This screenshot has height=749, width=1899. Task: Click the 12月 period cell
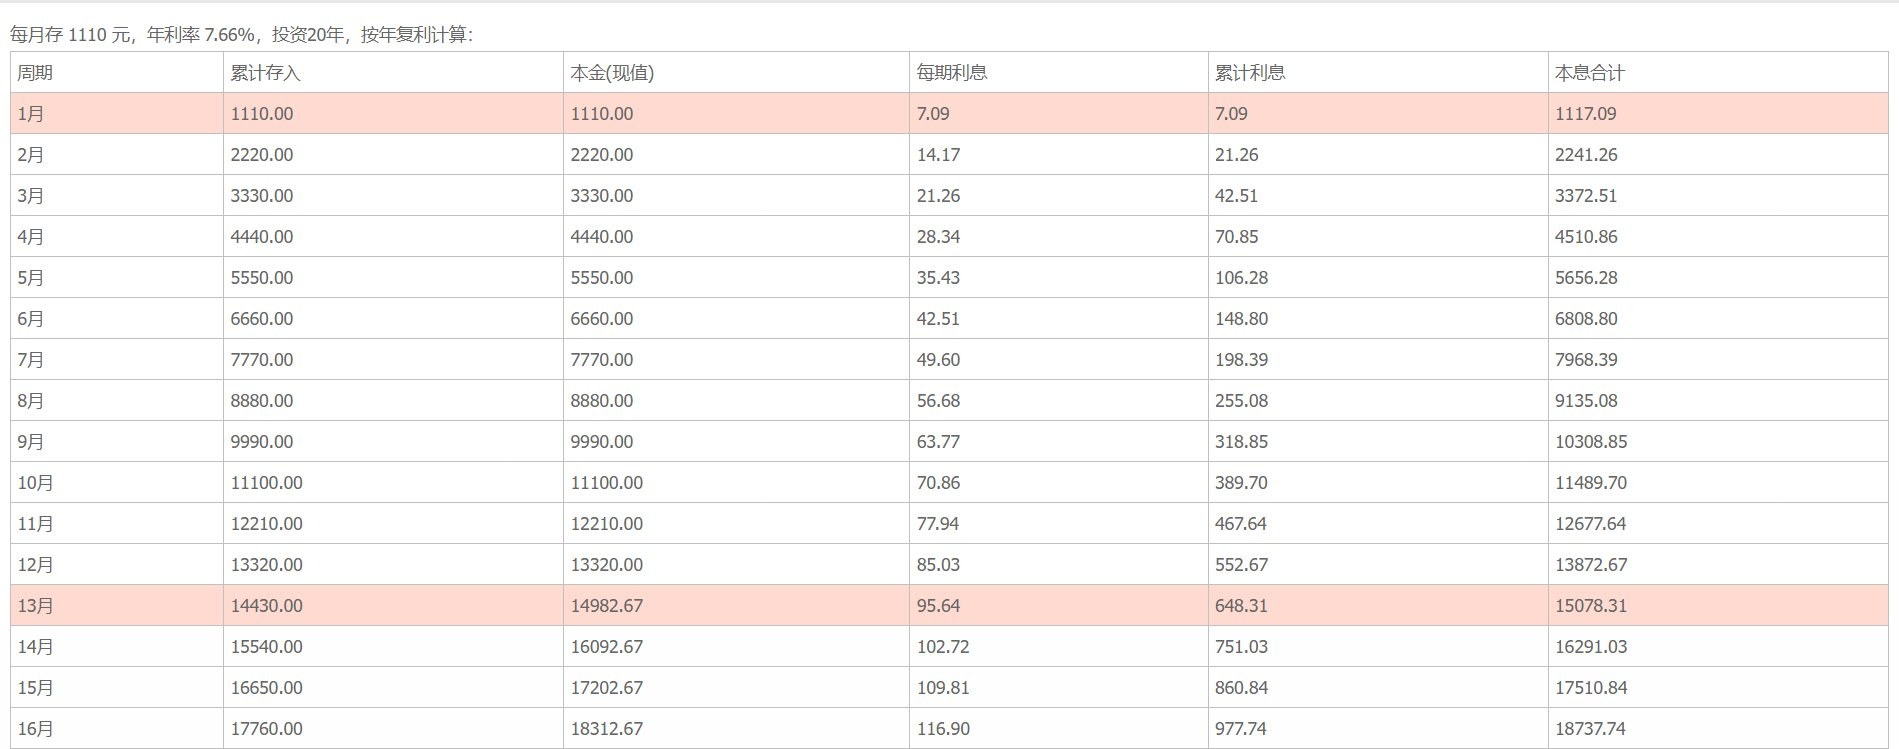(116, 565)
